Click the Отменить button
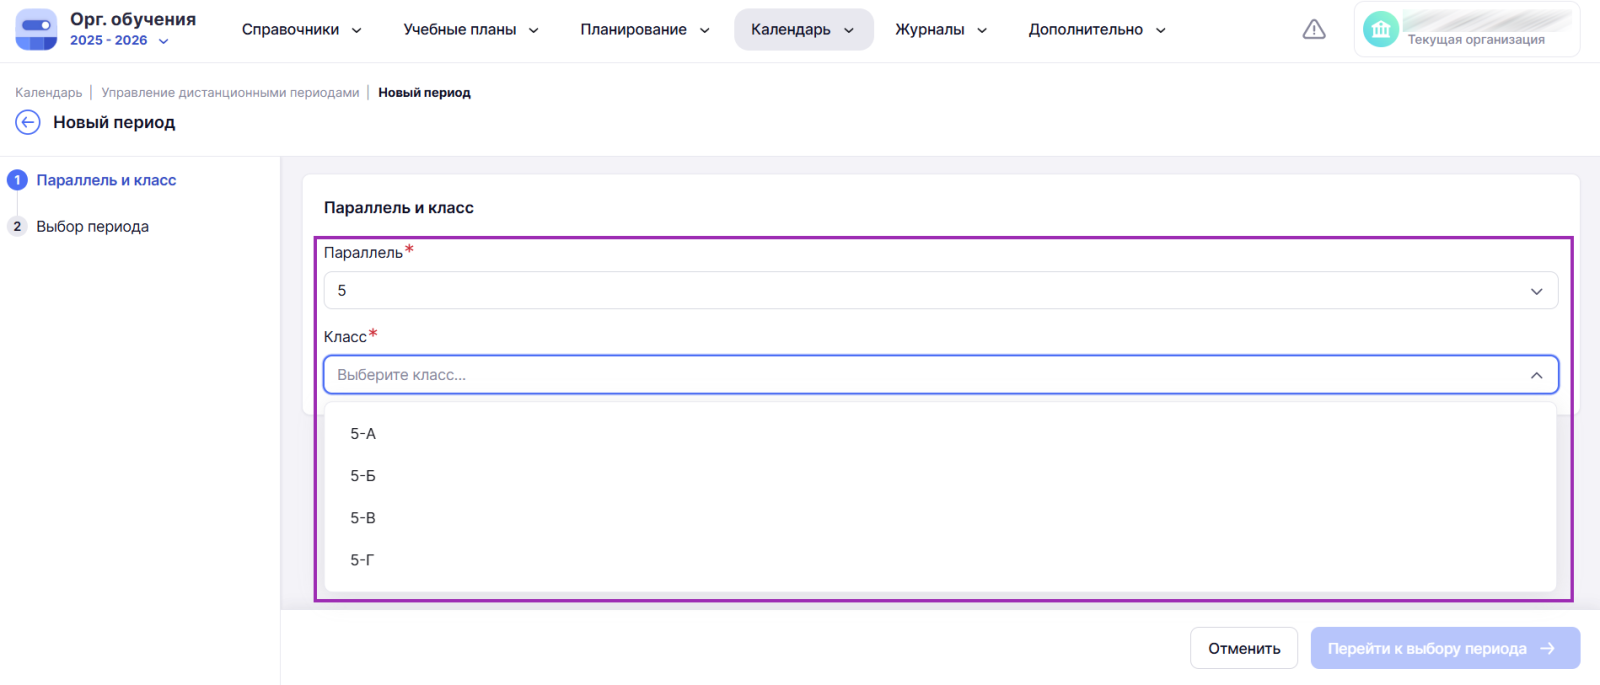This screenshot has width=1600, height=685. [1244, 648]
